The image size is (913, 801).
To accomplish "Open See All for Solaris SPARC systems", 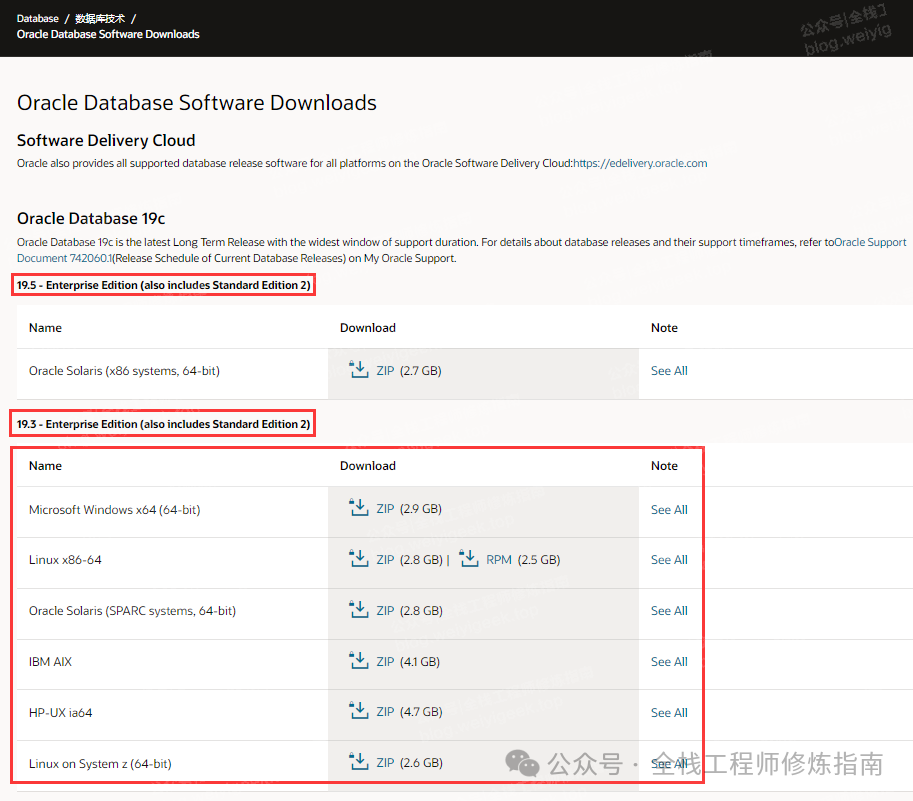I will click(x=669, y=611).
